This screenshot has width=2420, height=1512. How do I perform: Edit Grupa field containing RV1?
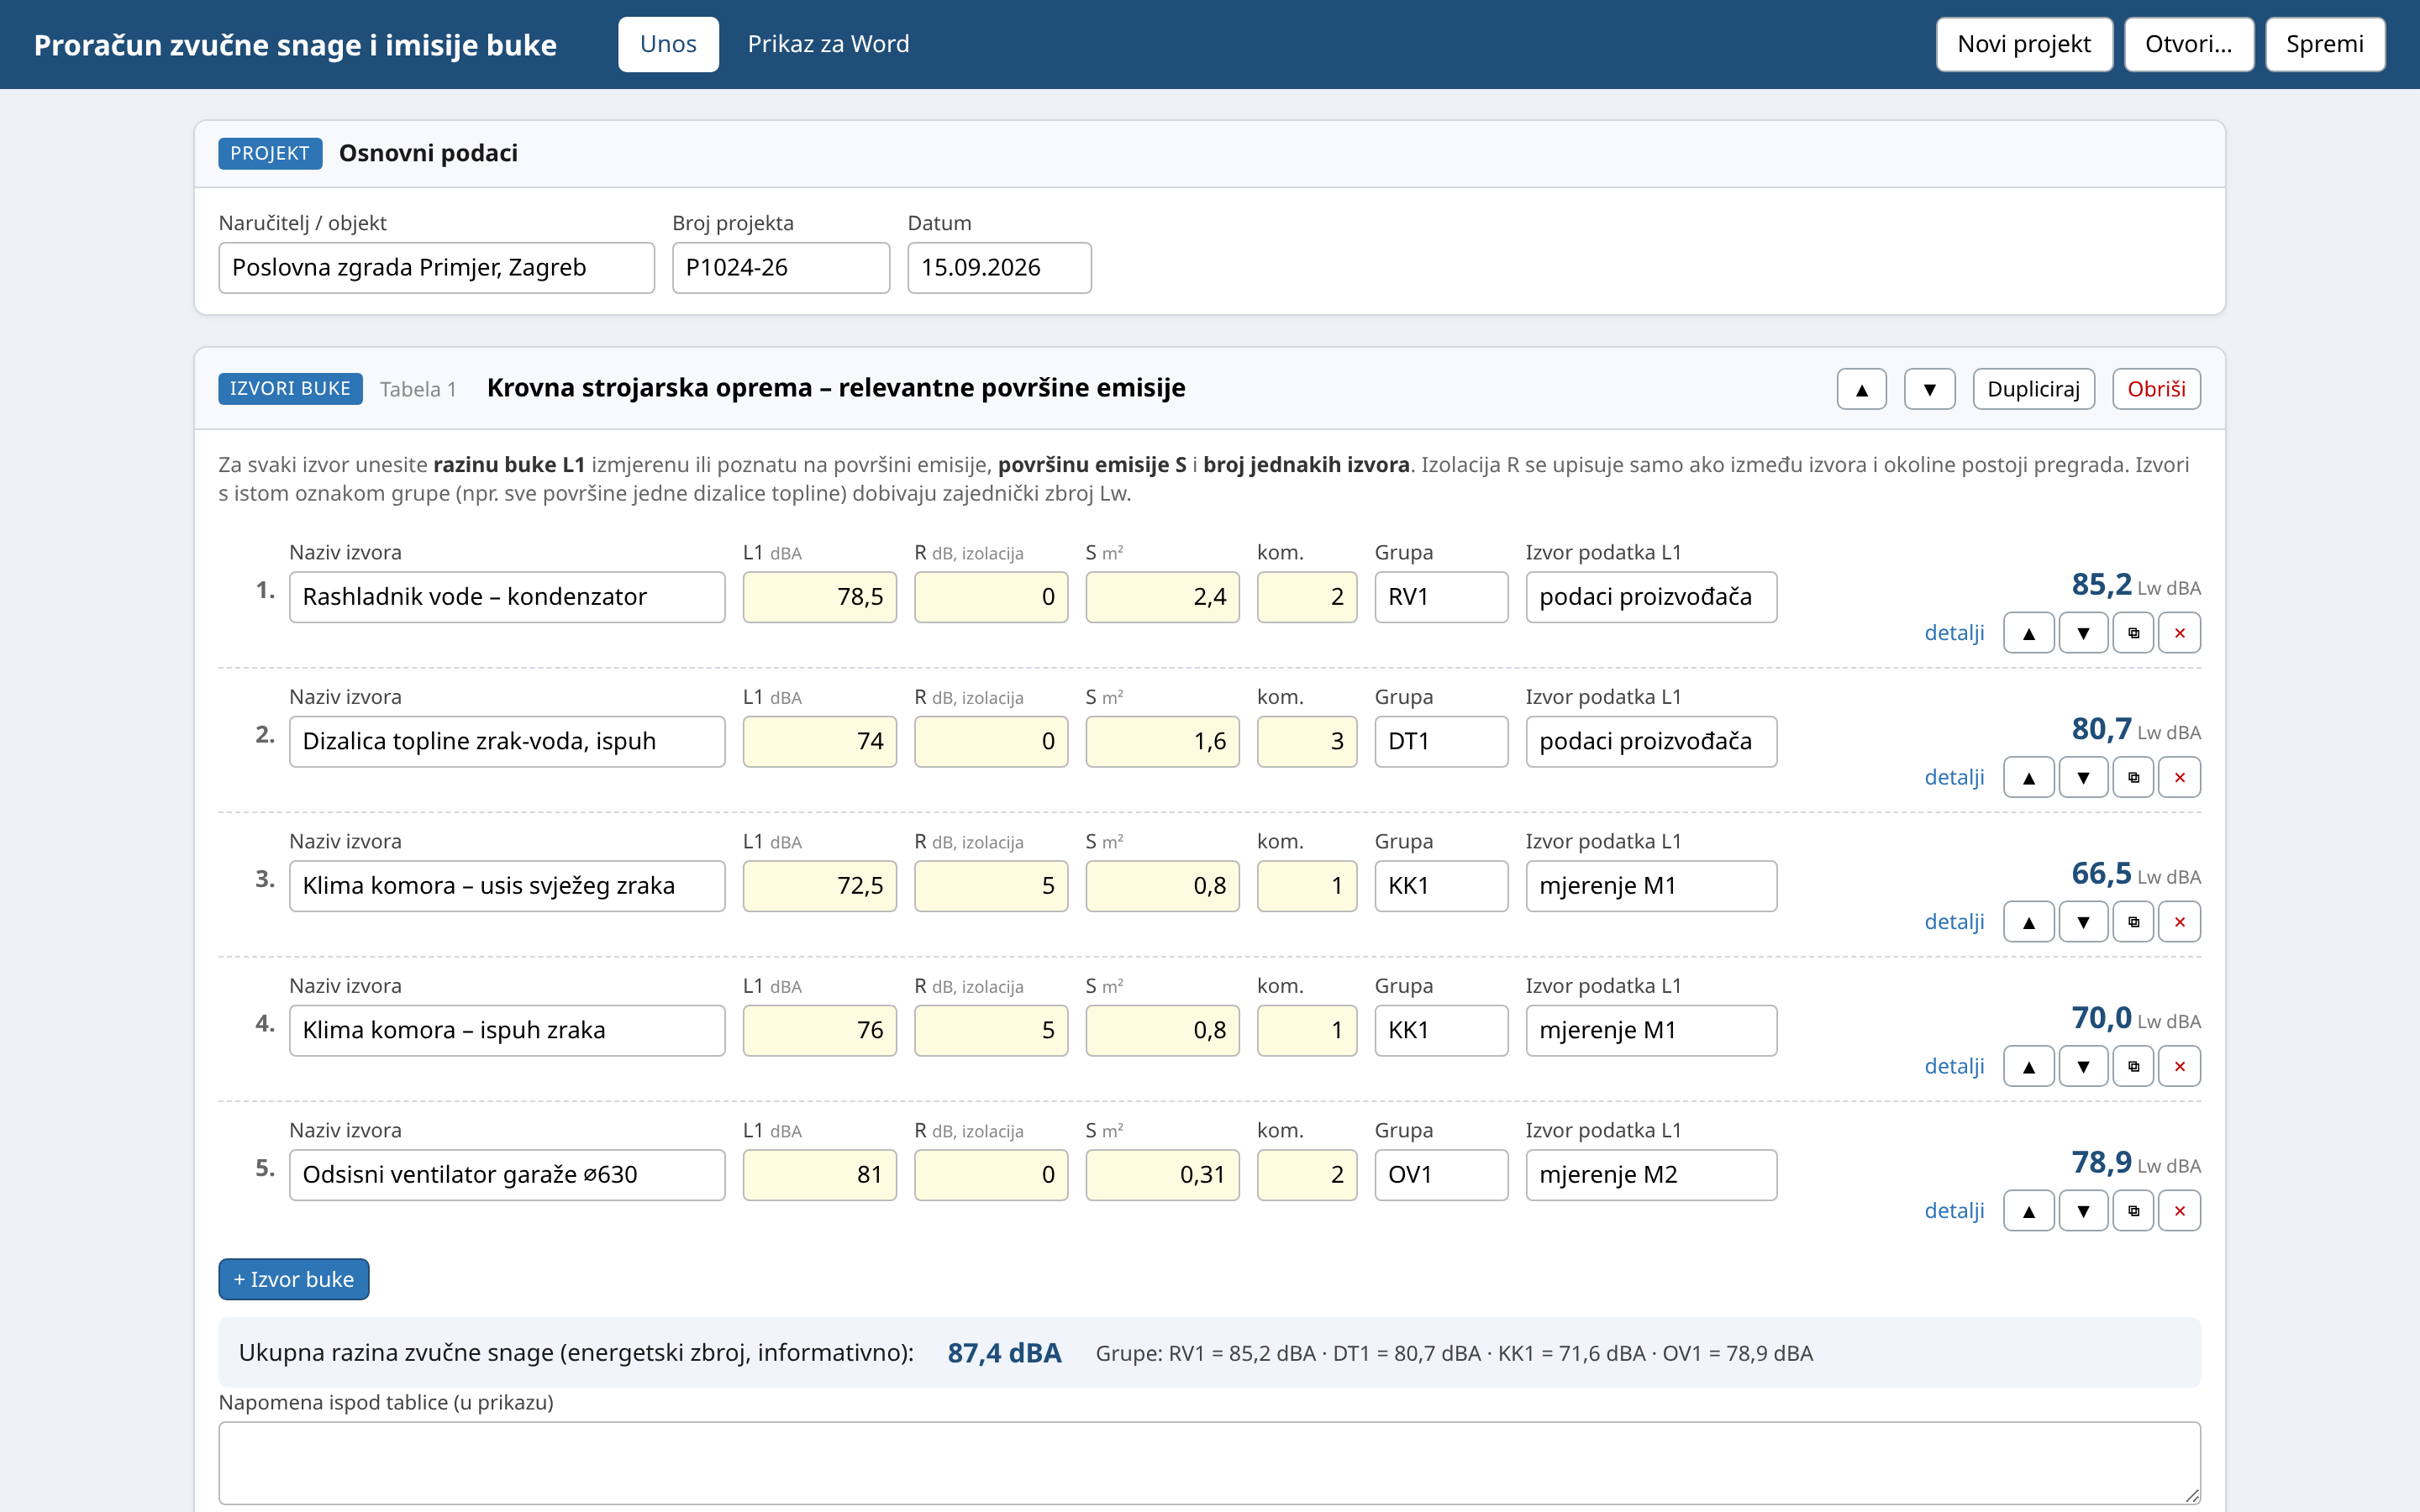(1441, 597)
